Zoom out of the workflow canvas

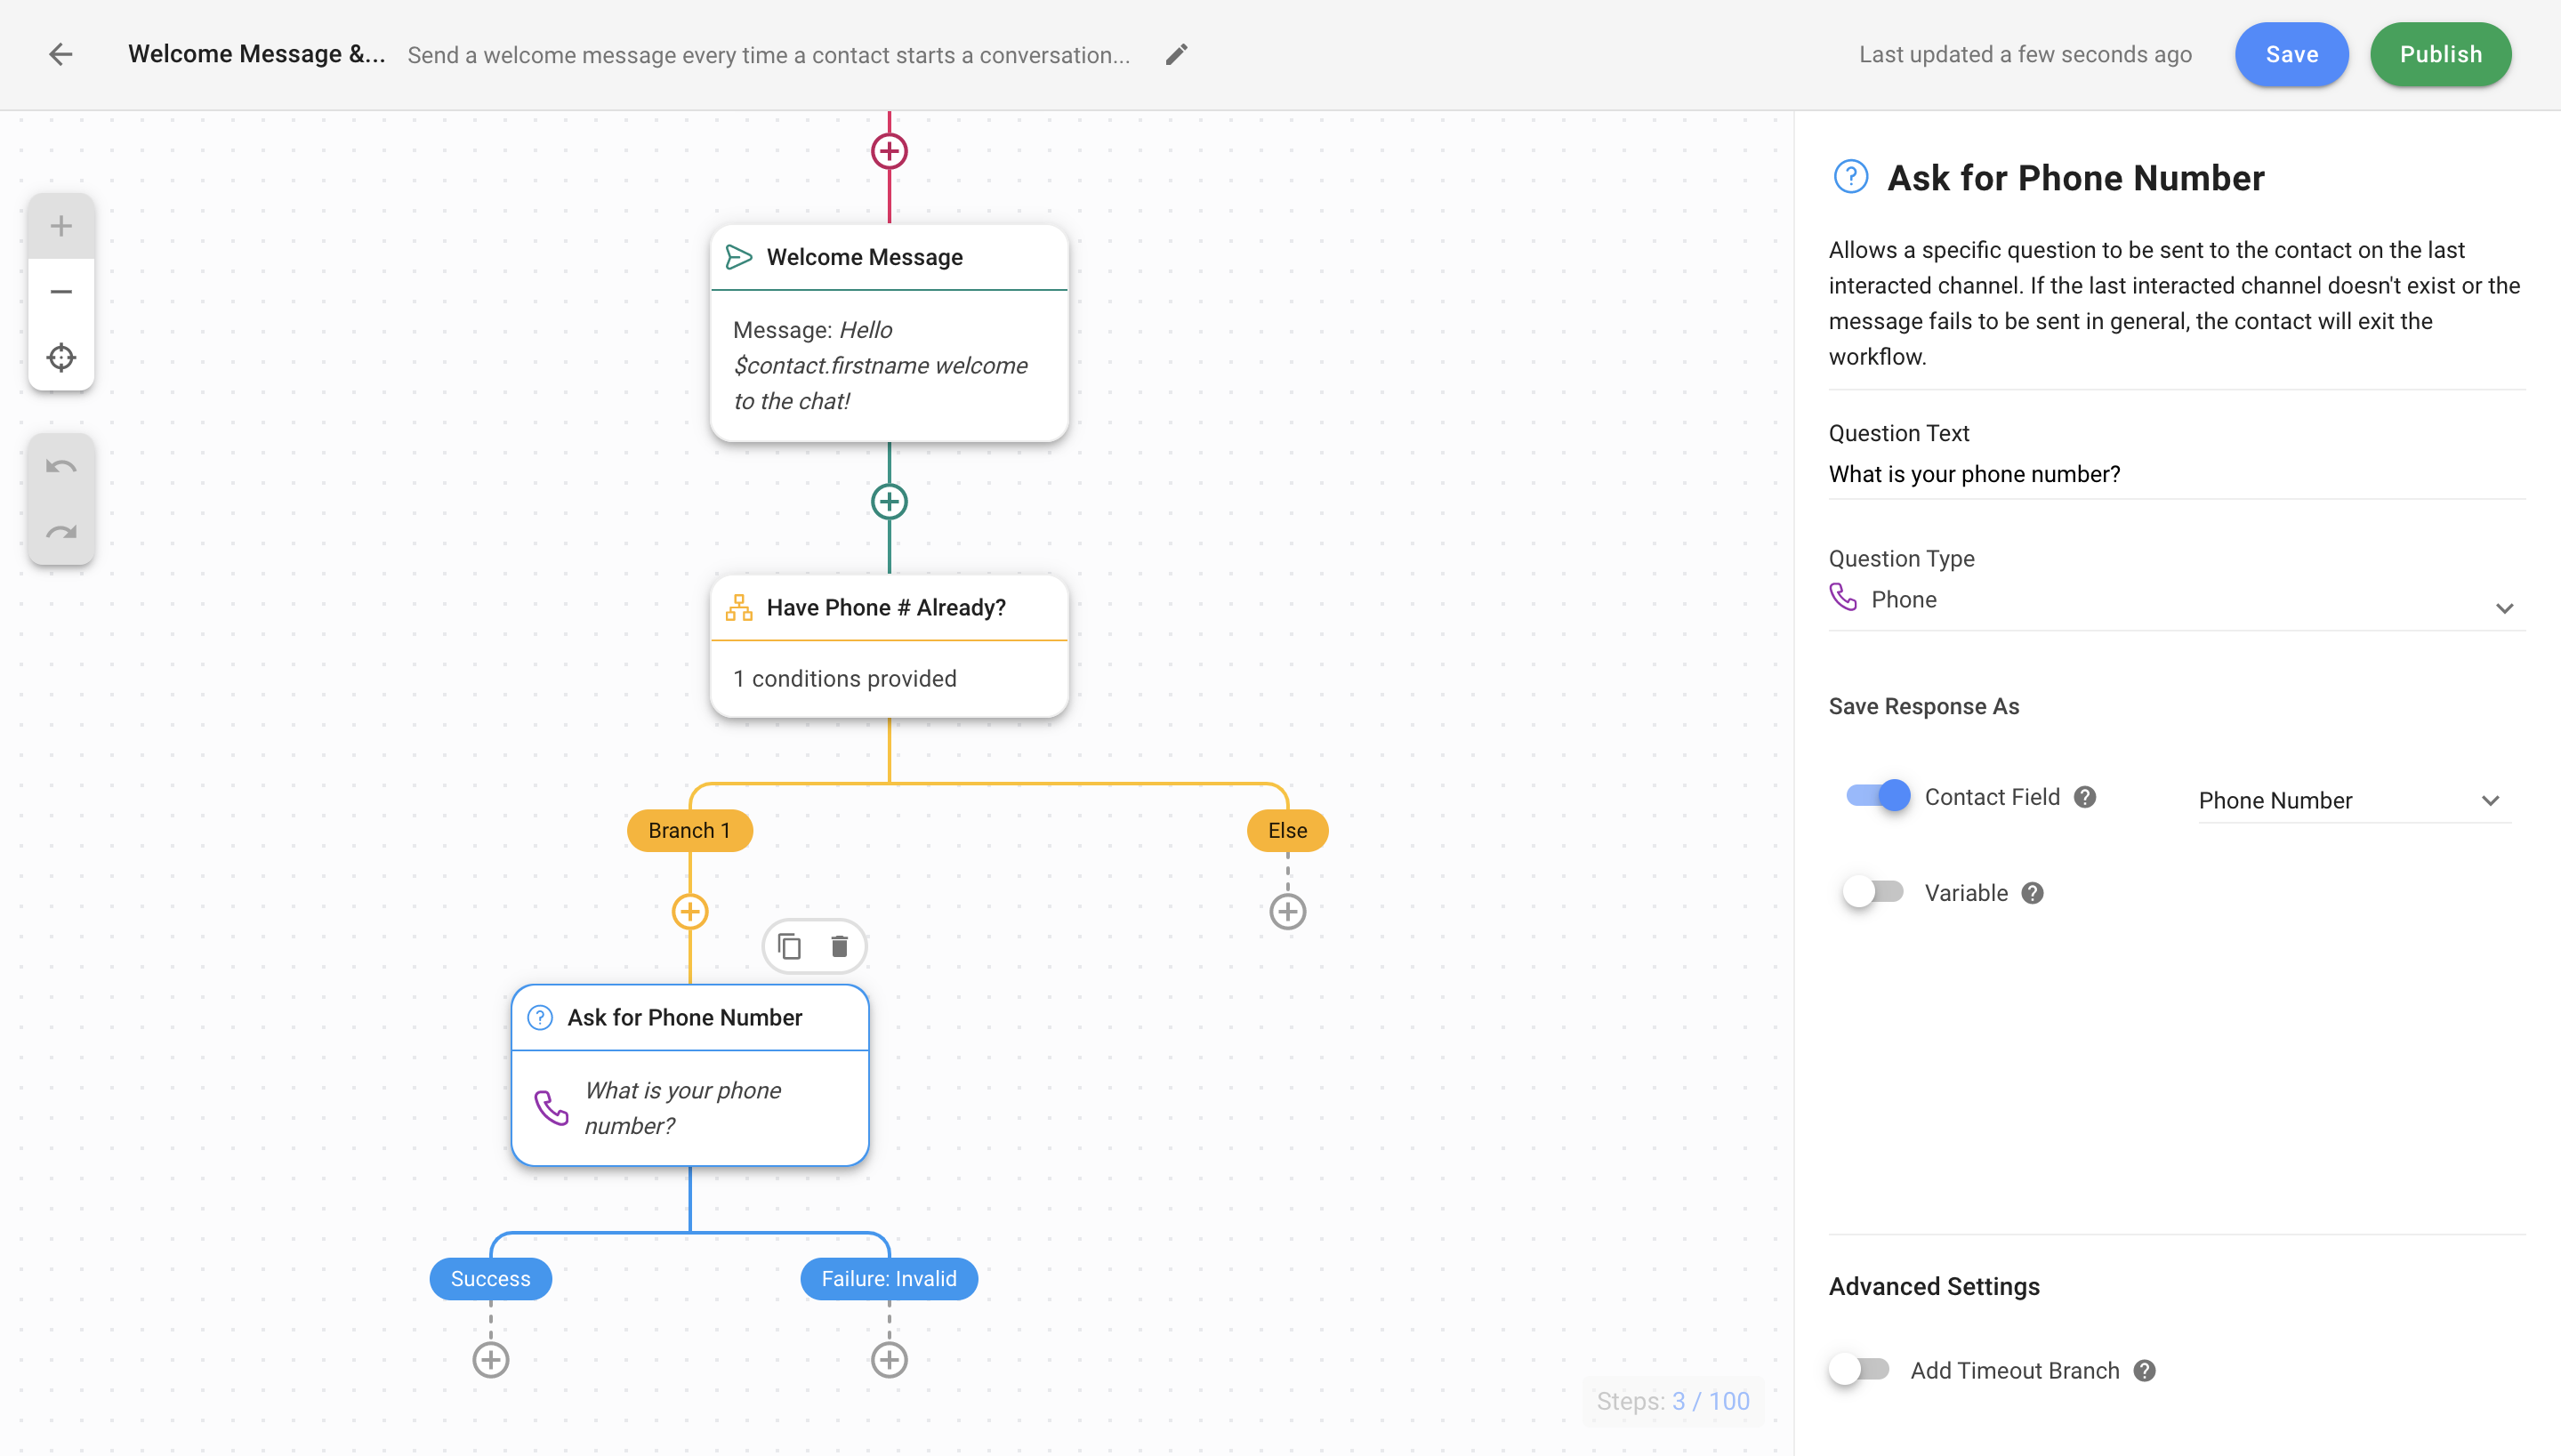pyautogui.click(x=61, y=292)
